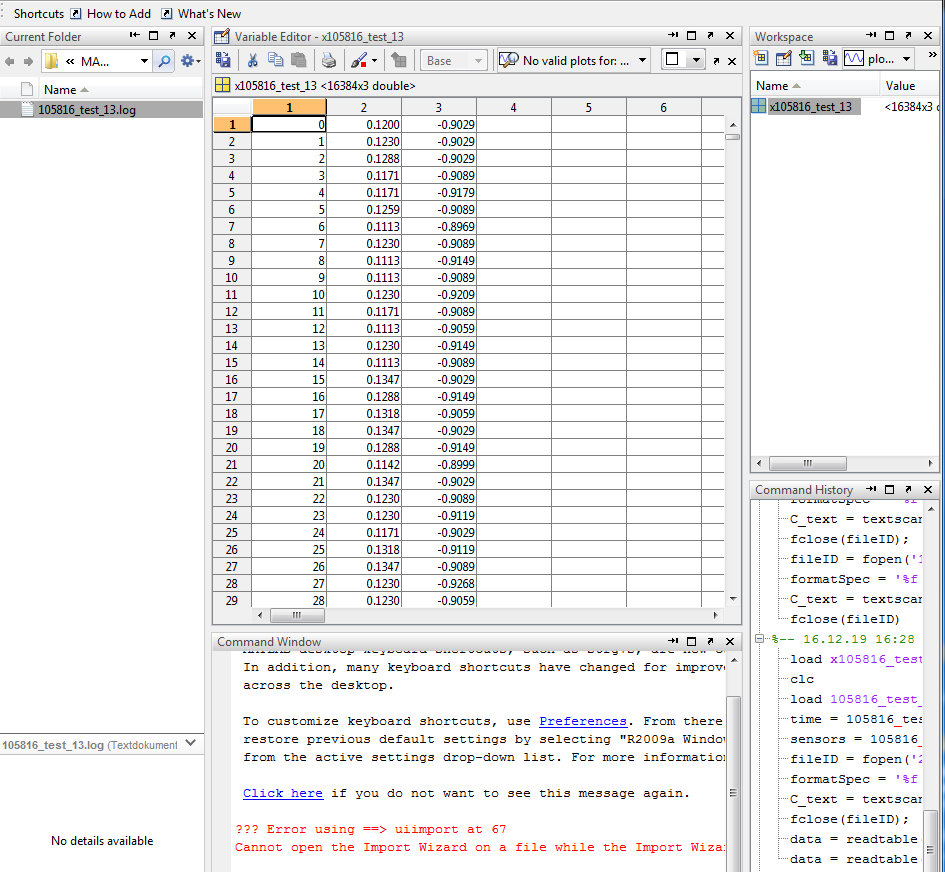Collapse the 16.12.19 16:28 history group
Screen dimensions: 945x872
pos(760,639)
